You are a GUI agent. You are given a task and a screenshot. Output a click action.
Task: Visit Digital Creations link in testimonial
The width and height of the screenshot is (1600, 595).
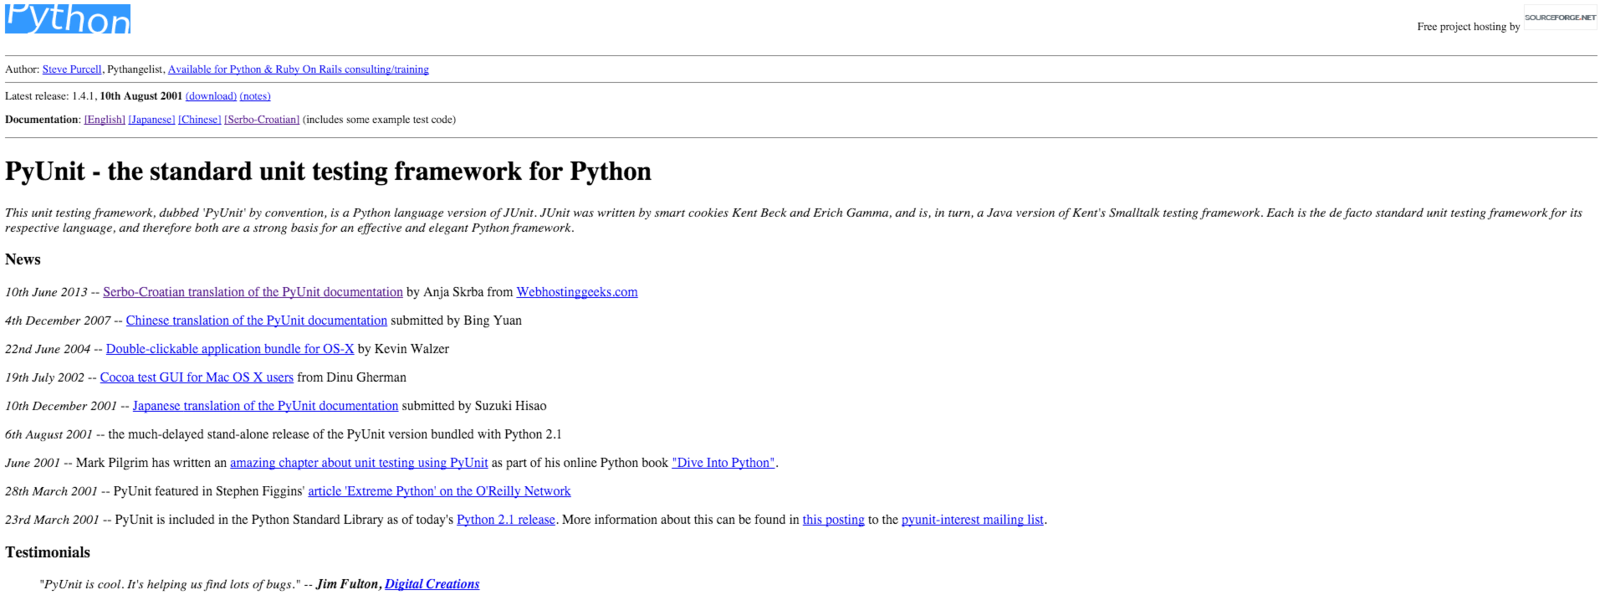(x=432, y=584)
